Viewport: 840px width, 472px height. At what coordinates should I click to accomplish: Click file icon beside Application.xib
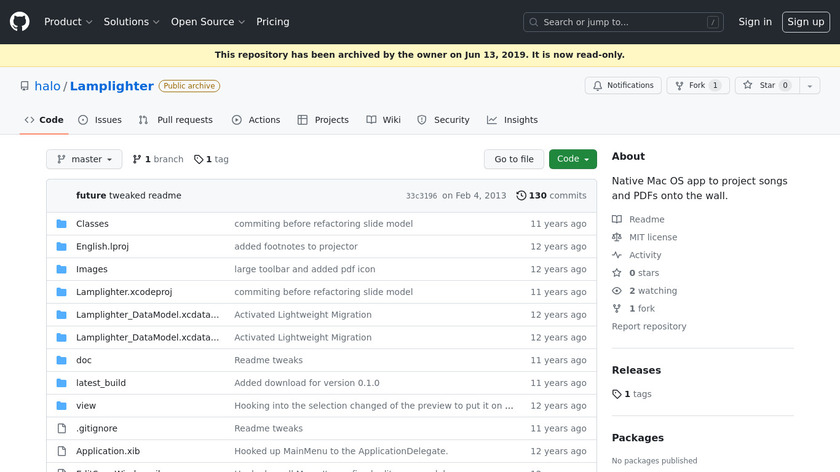[x=62, y=451]
